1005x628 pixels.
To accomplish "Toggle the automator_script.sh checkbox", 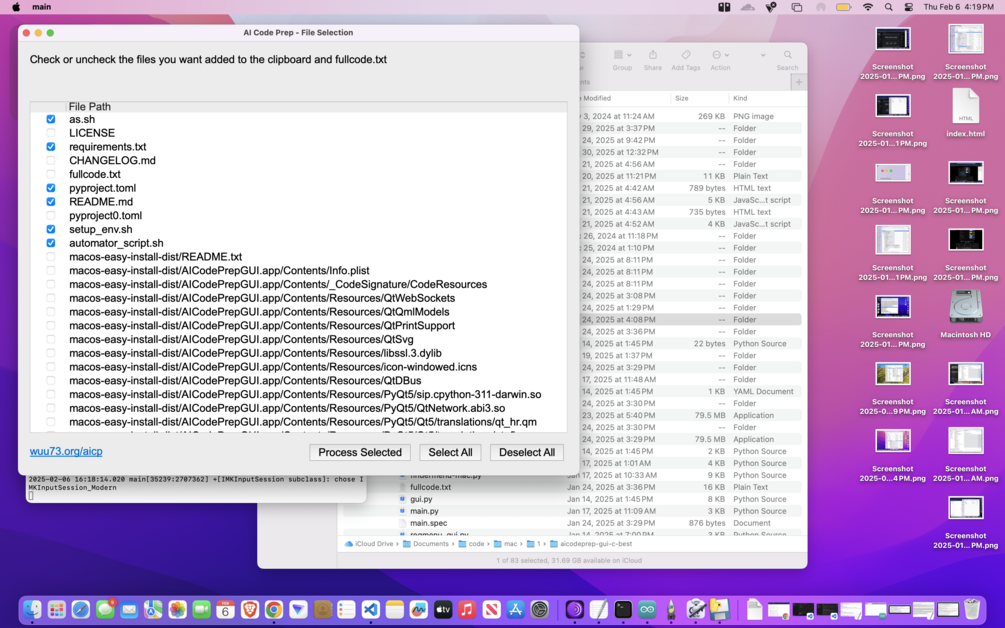I will [x=51, y=243].
